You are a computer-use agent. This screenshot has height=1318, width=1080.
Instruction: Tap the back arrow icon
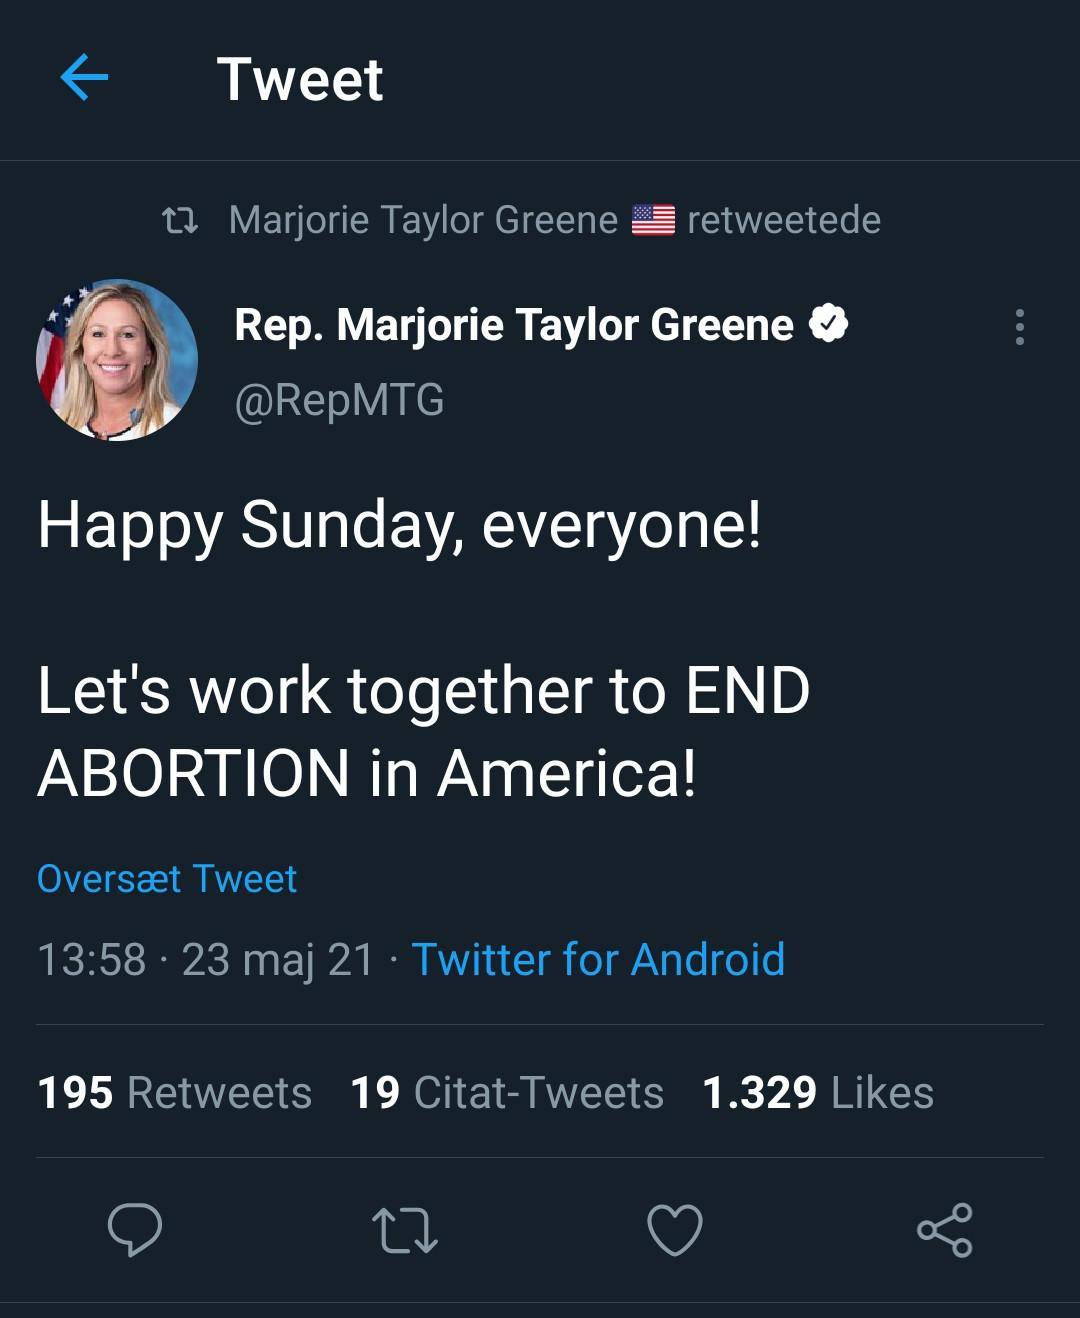click(x=84, y=78)
